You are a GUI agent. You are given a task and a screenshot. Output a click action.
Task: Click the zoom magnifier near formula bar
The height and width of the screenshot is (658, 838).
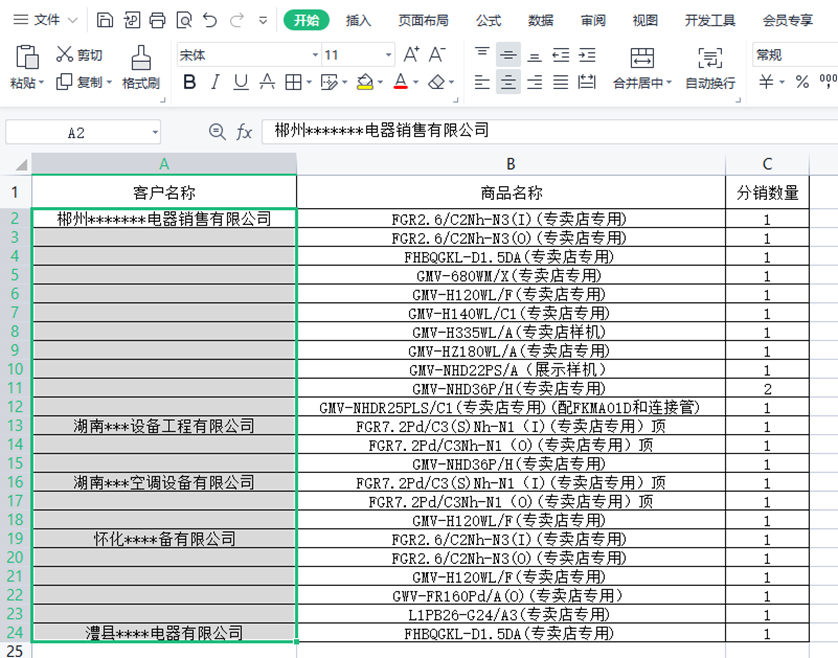pos(217,131)
